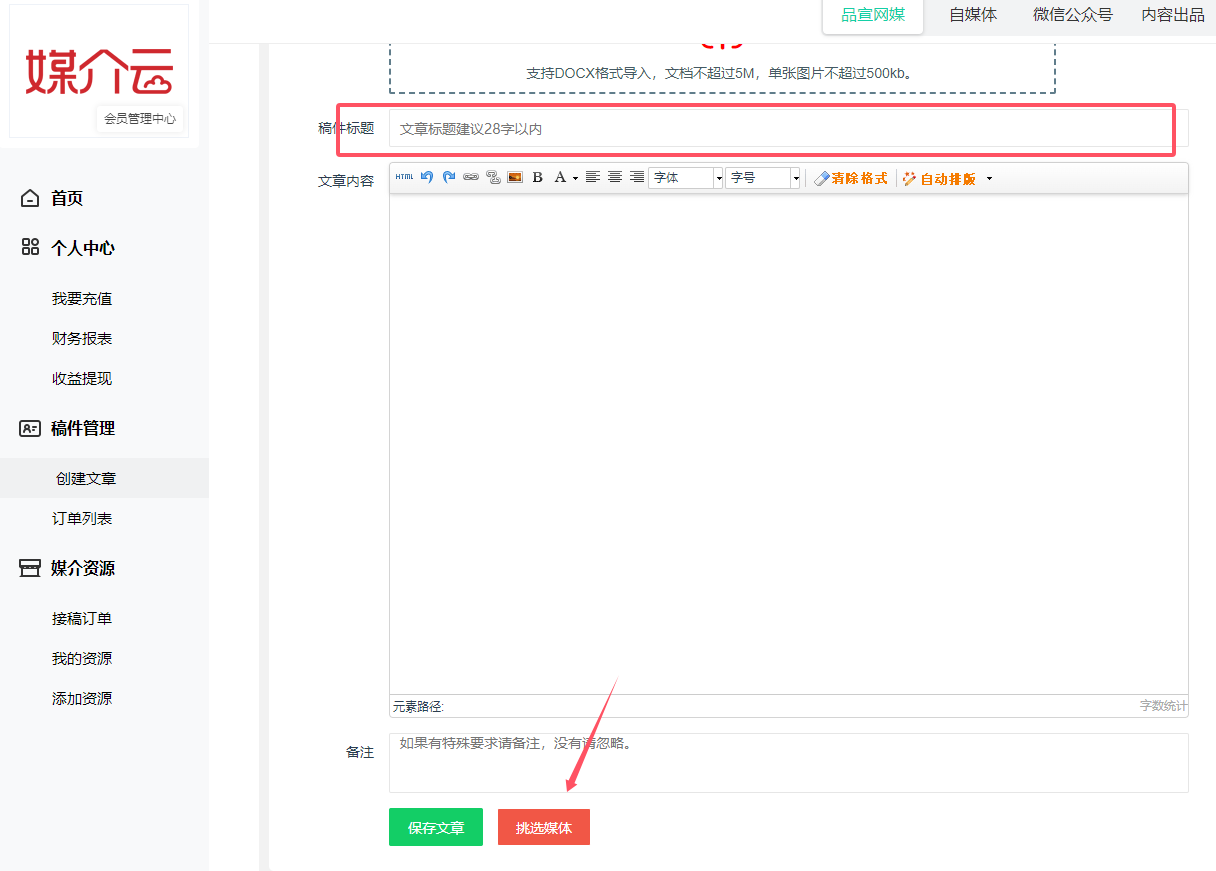Open 订单列表 in the sidebar
This screenshot has height=871, width=1216.
click(82, 518)
